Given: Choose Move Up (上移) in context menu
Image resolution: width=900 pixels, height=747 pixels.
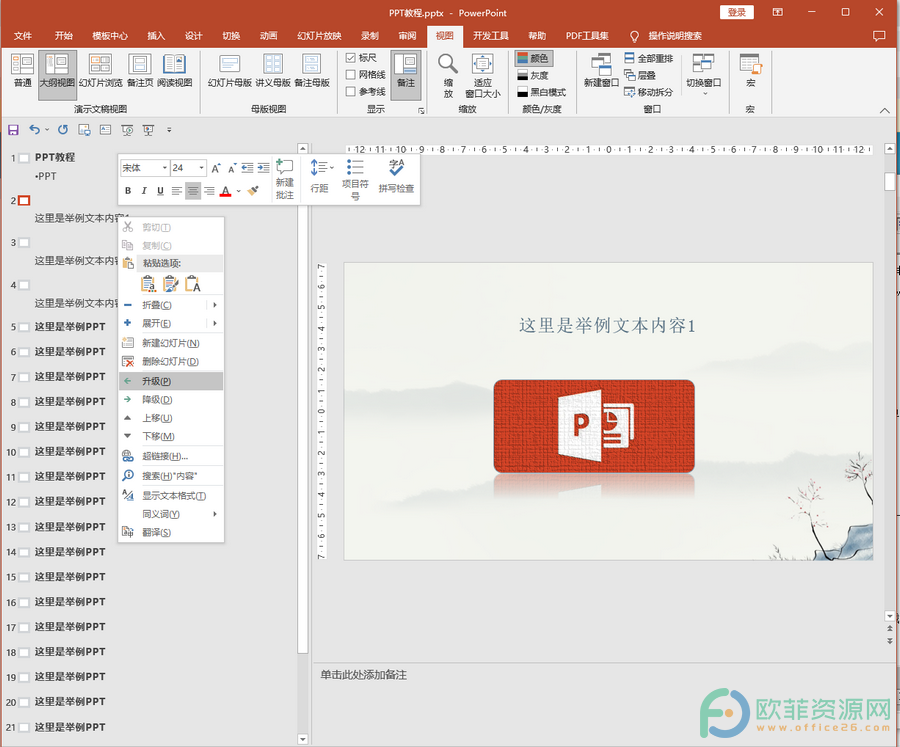Looking at the screenshot, I should pos(171,417).
